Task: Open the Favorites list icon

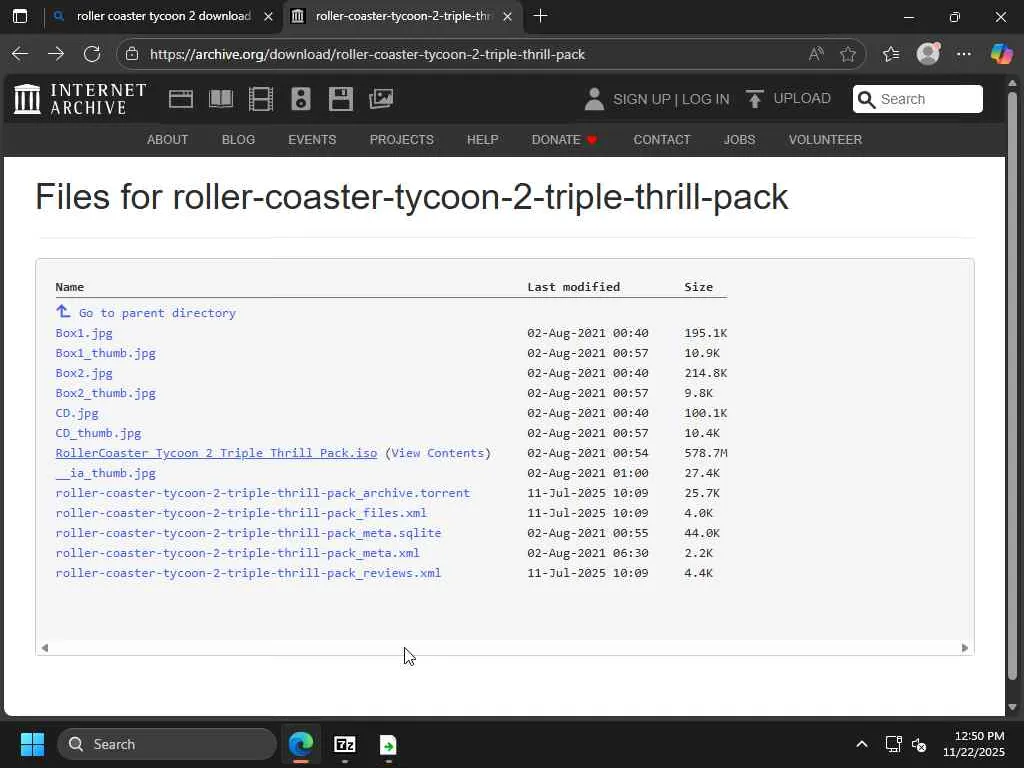Action: point(891,54)
